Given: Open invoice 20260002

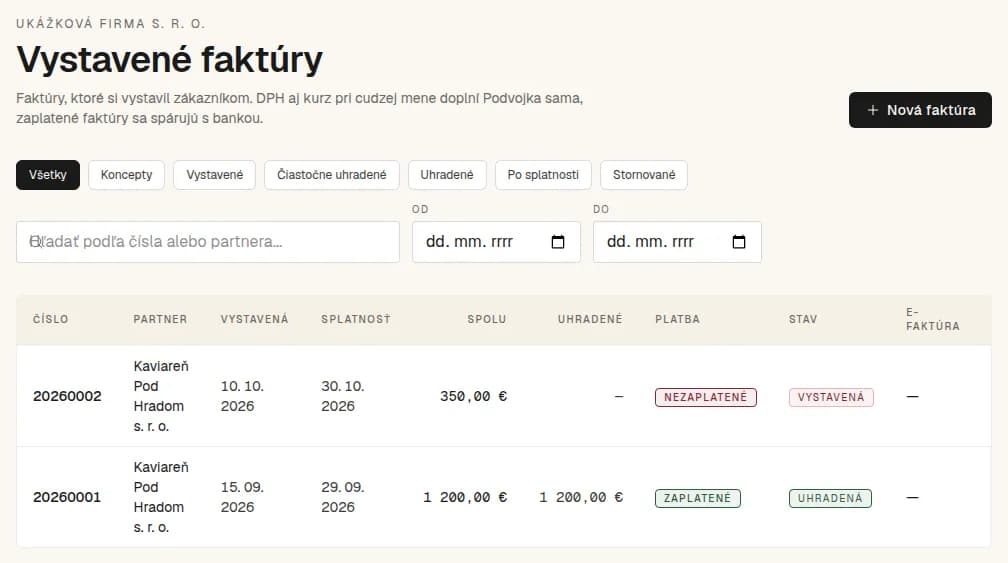Looking at the screenshot, I should (x=68, y=396).
